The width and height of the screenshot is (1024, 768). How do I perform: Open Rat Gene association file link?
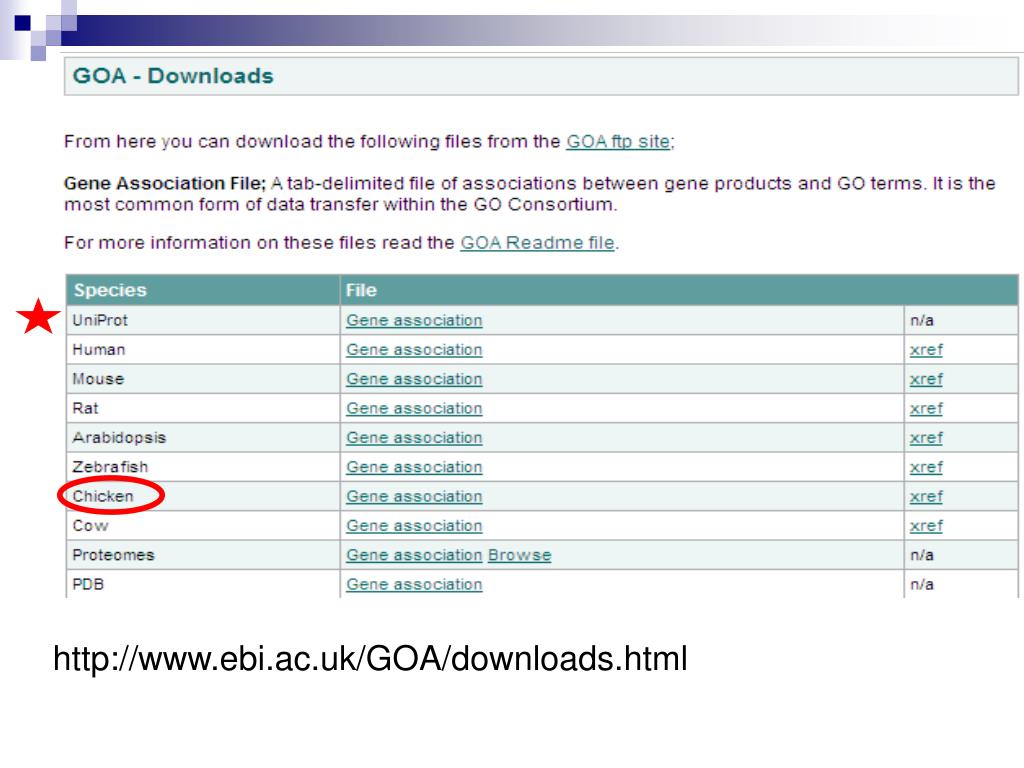414,409
